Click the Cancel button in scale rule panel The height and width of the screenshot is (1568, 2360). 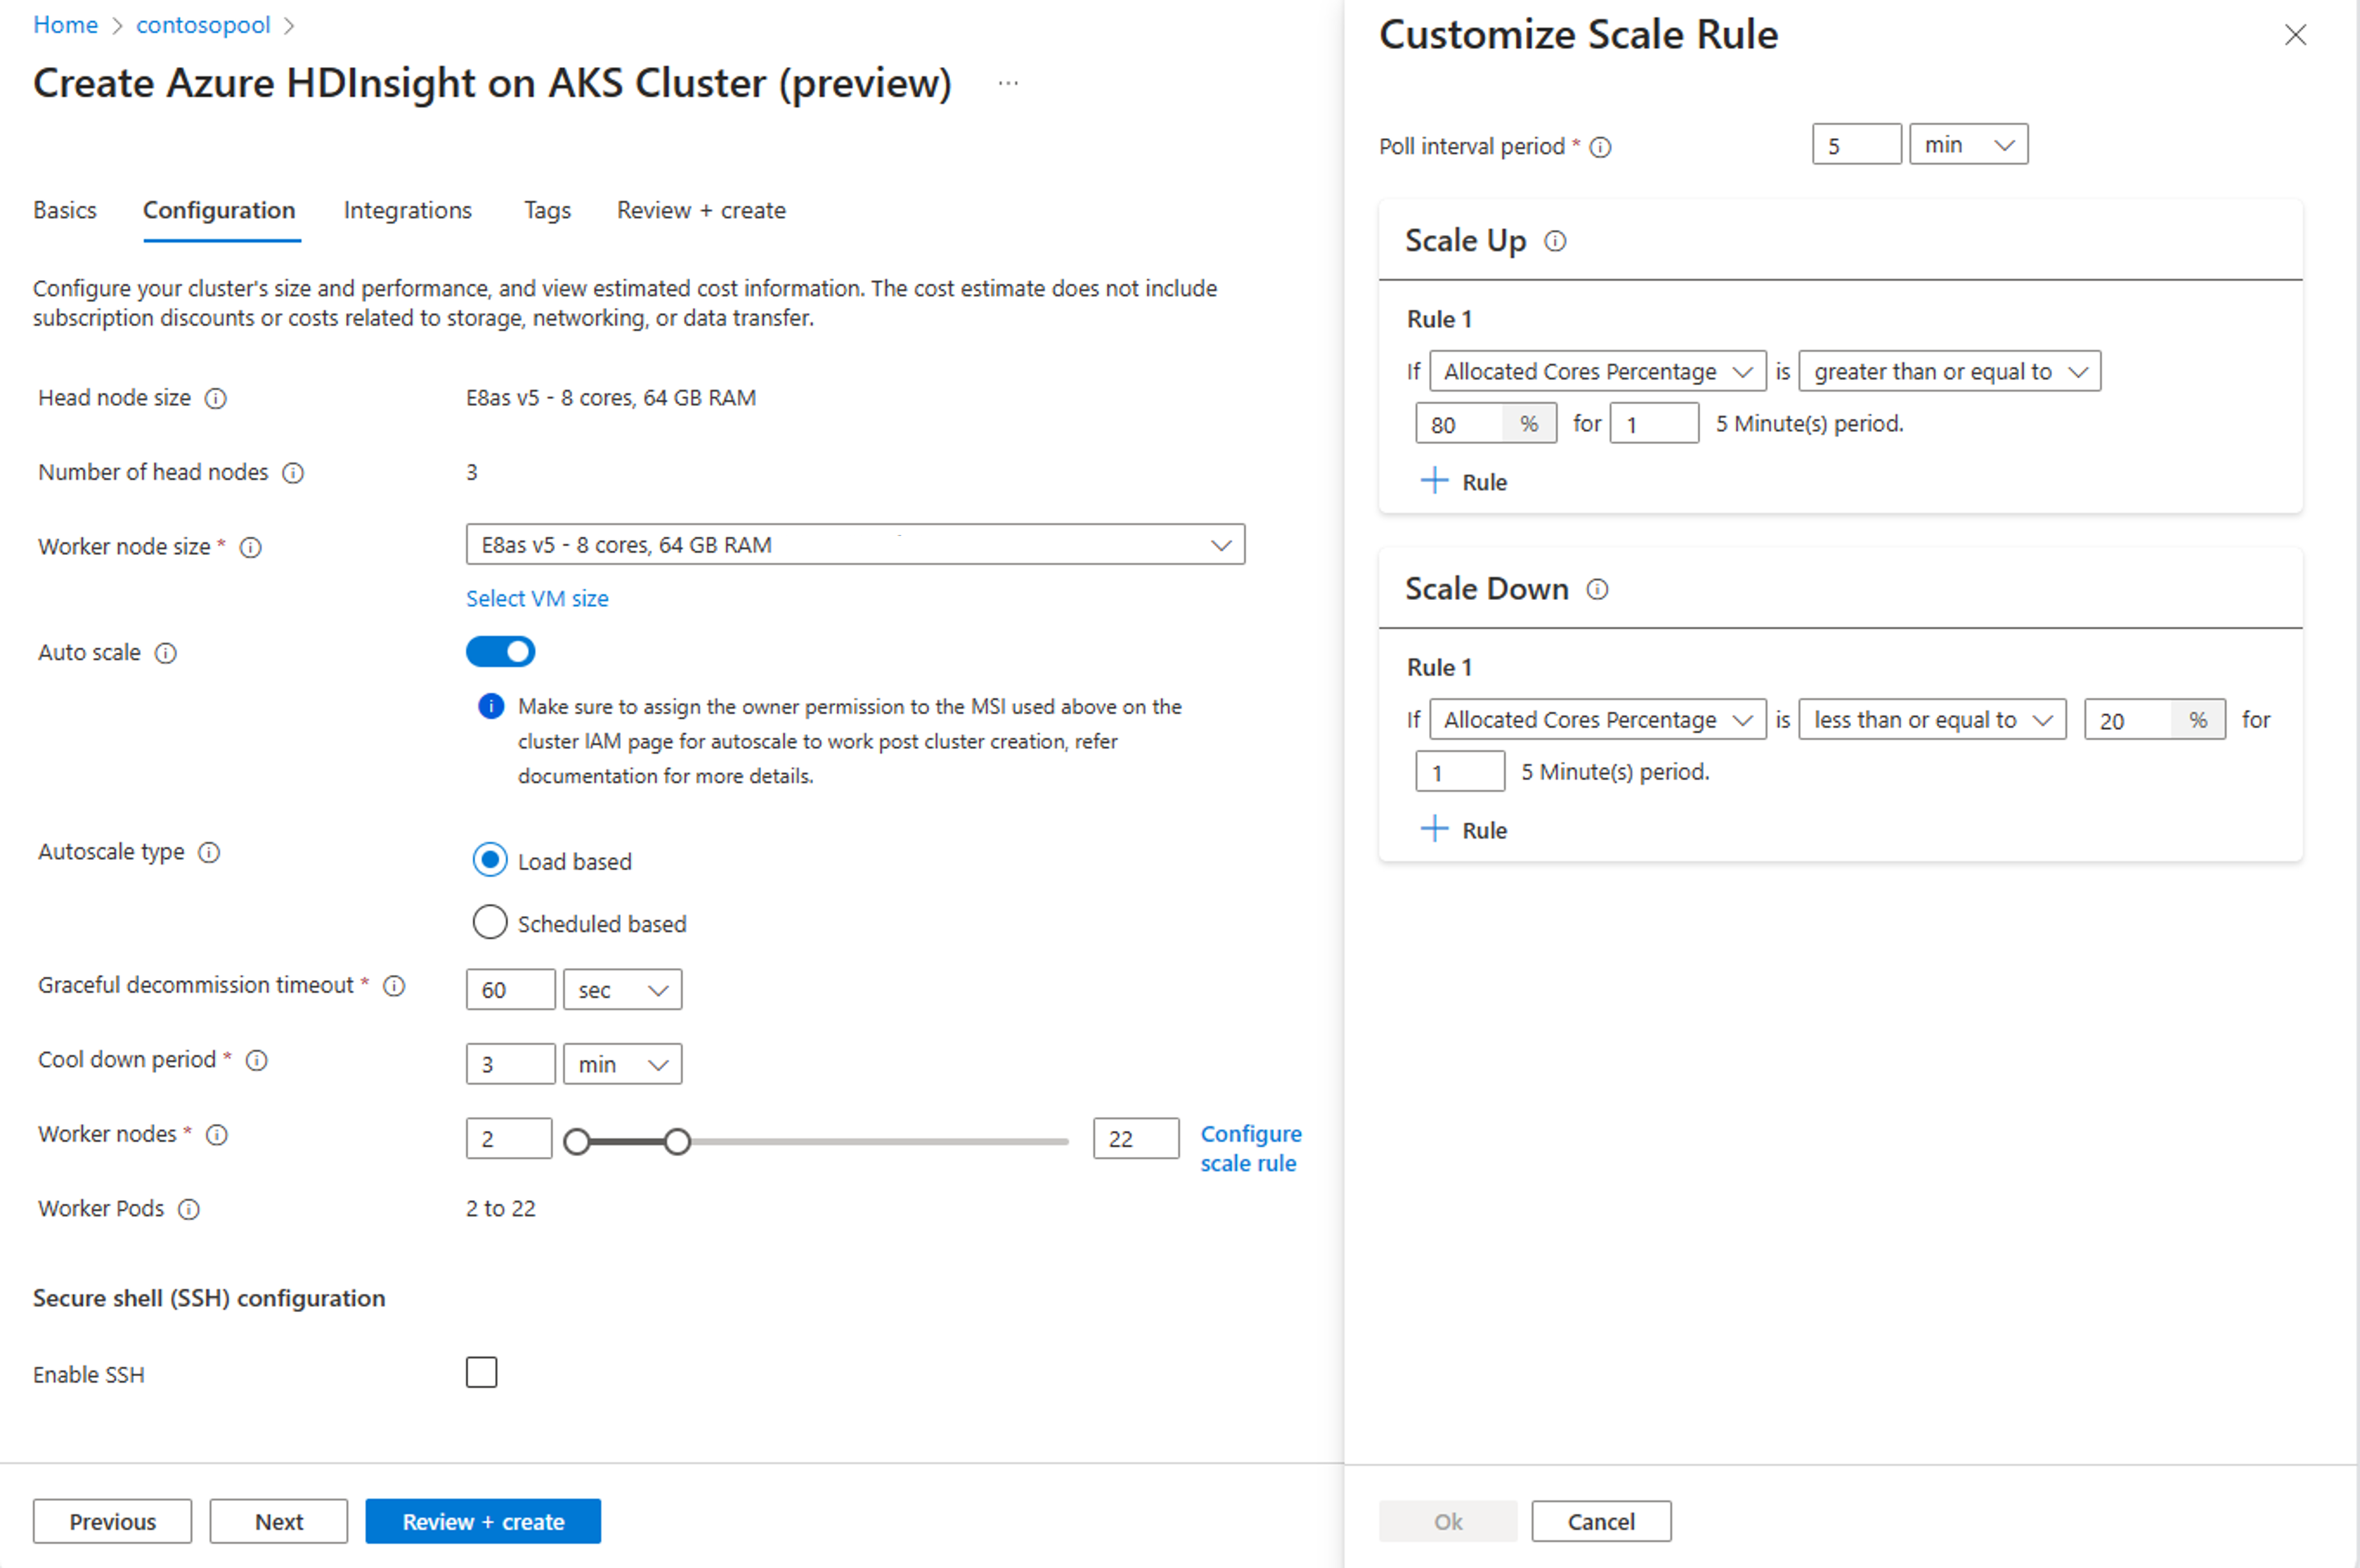1601,1521
